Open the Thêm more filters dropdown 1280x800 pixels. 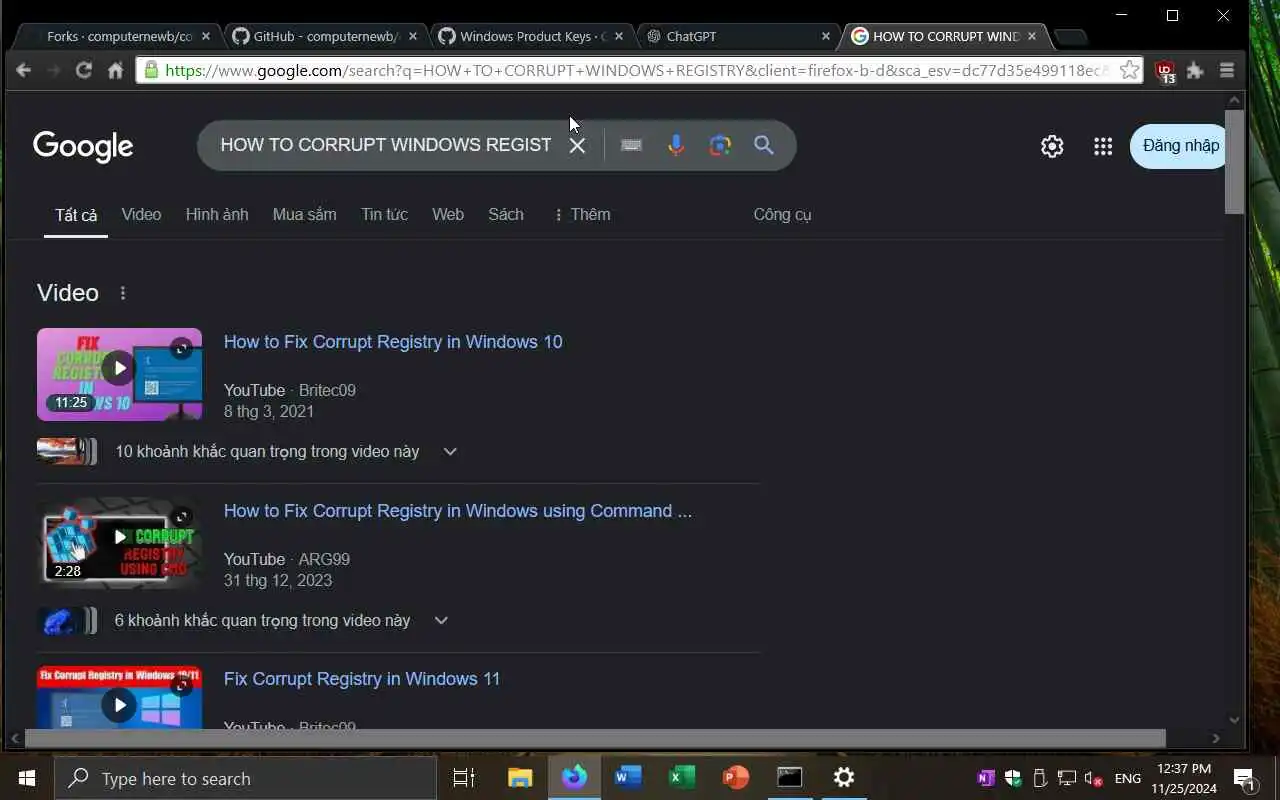pyautogui.click(x=581, y=214)
